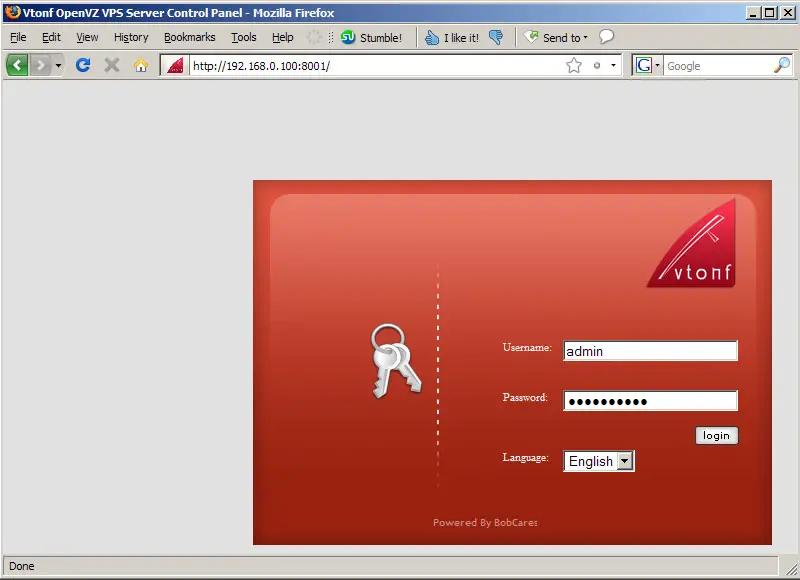Click the Forward navigation arrow

[x=41, y=65]
